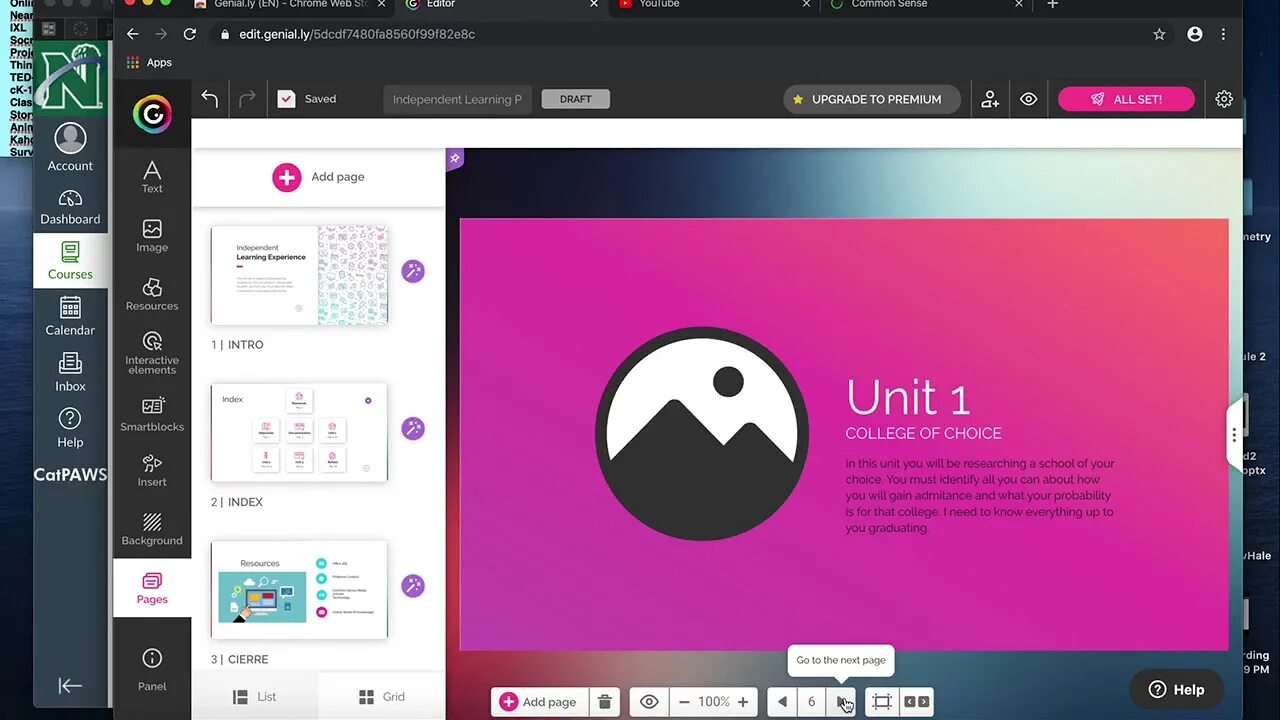Delete current page with trash icon
1280x720 pixels.
tap(604, 702)
